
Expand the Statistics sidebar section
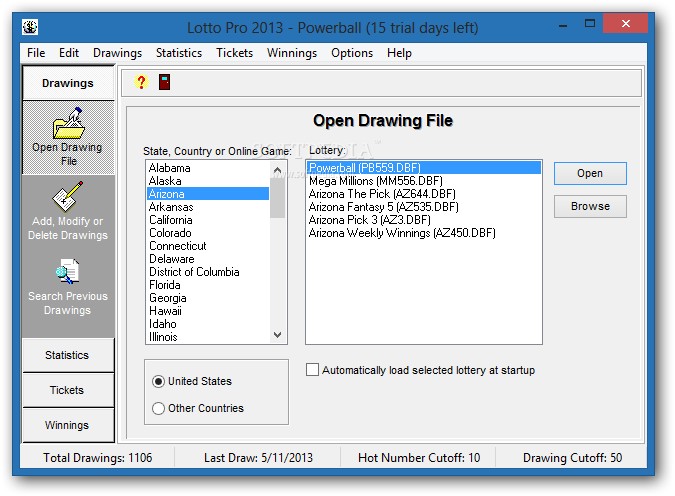[x=67, y=355]
